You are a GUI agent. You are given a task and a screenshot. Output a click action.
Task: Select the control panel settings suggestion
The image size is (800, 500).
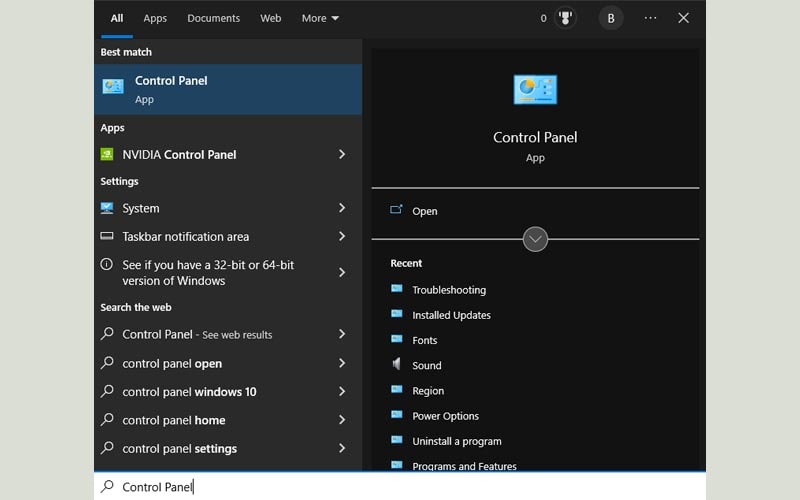pos(228,448)
